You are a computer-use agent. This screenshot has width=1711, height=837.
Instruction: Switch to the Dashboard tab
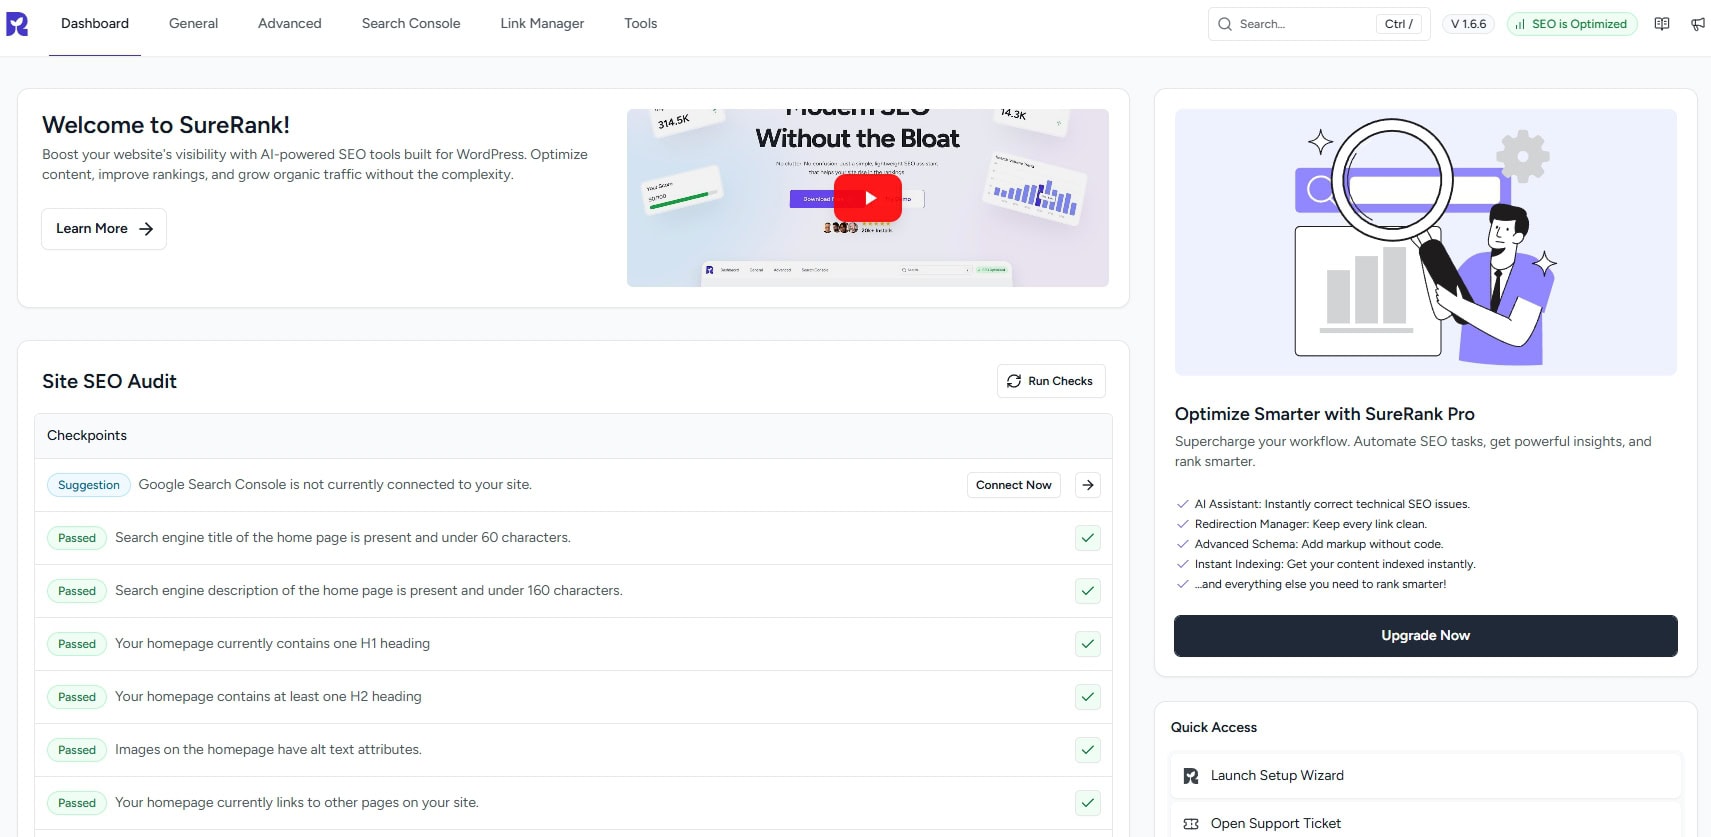coord(95,24)
